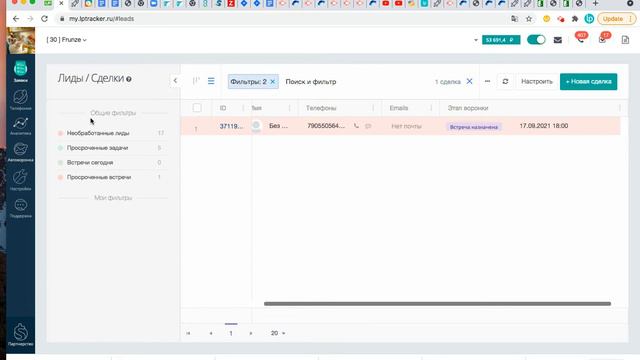Open the Этап воронки column options menu
640x360 pixels.
[620, 108]
